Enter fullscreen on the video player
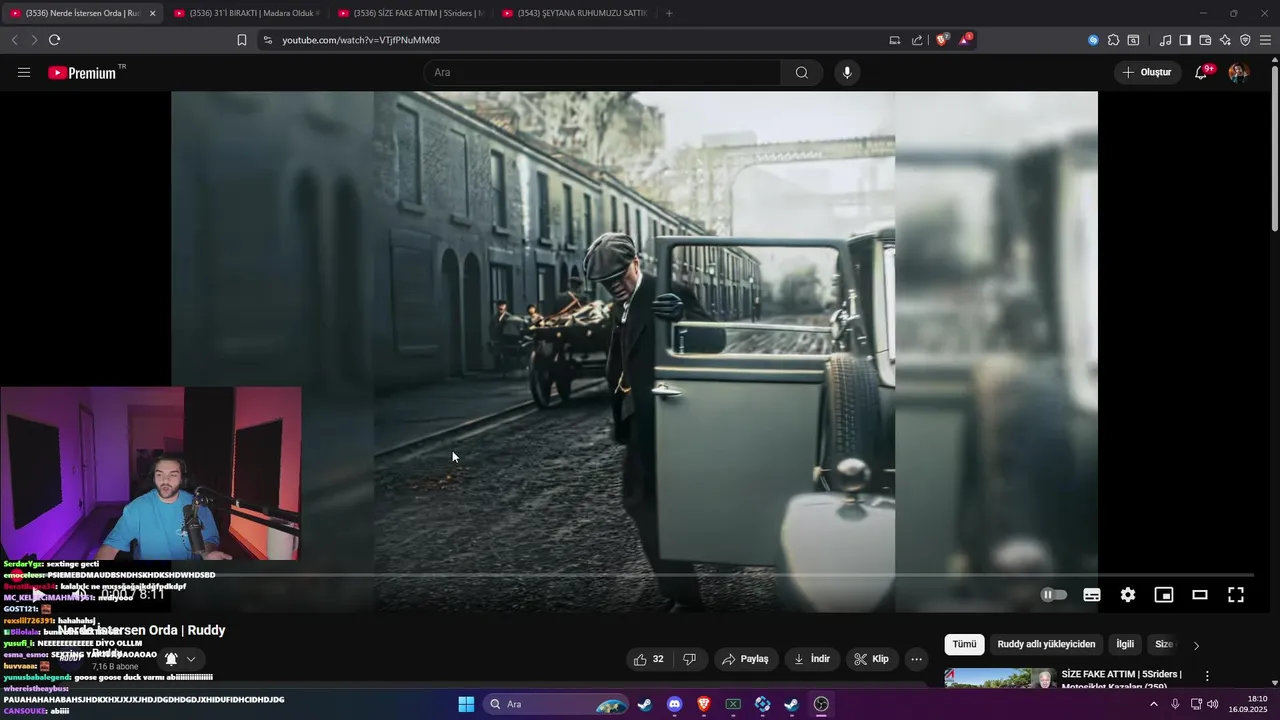1280x720 pixels. (1236, 595)
